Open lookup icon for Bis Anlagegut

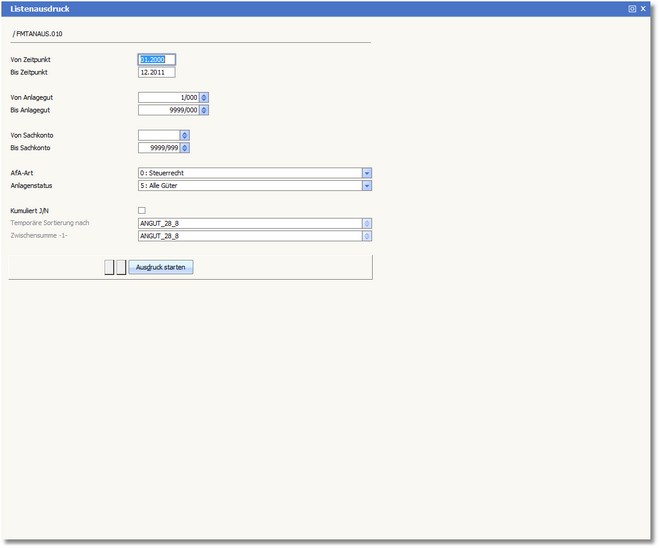coord(204,110)
